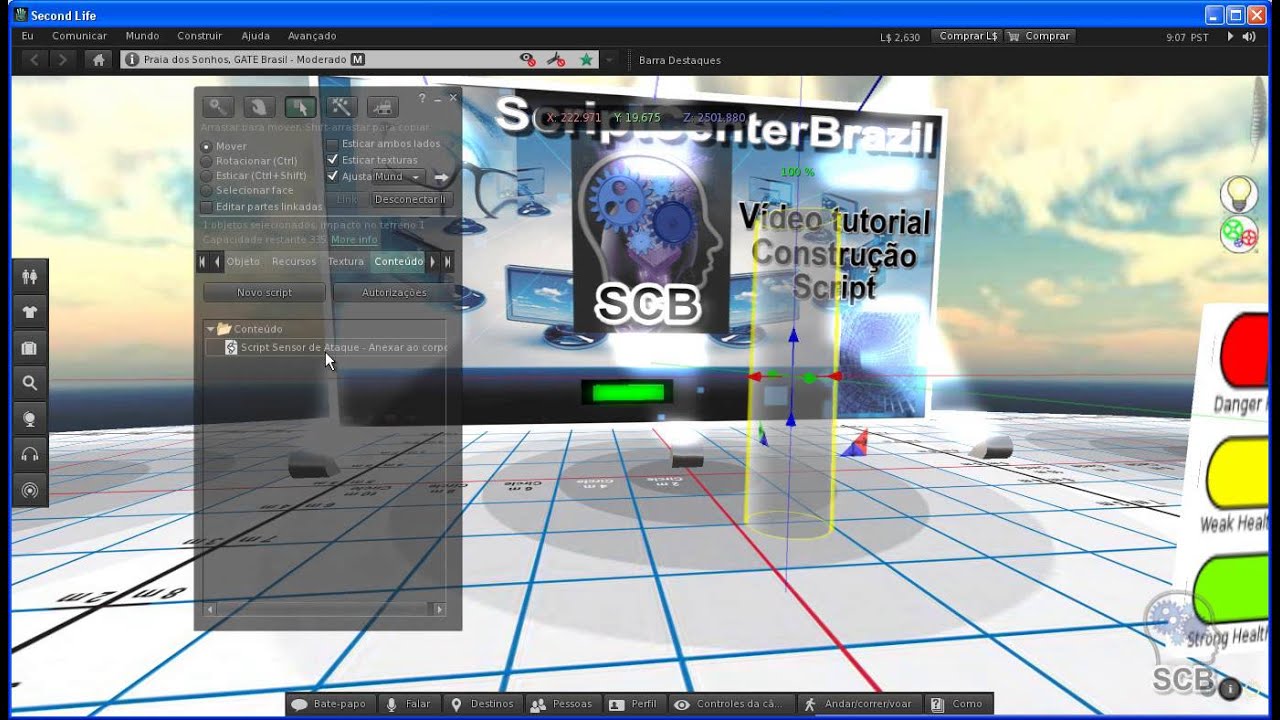This screenshot has width=1280, height=720.
Task: Toggle audio volume speaker icon
Action: (x=1250, y=37)
